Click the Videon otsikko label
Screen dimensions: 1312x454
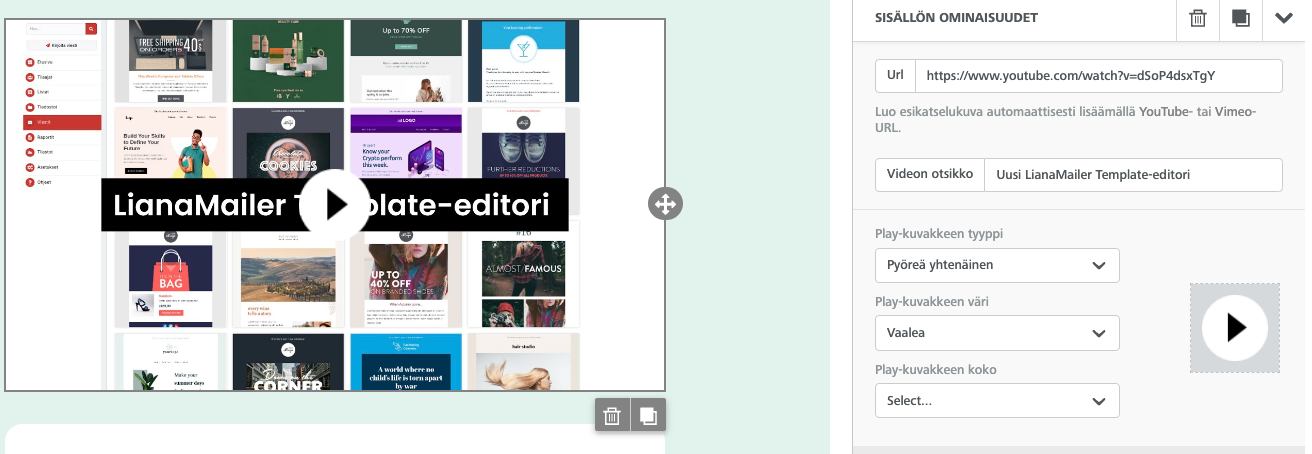click(929, 175)
